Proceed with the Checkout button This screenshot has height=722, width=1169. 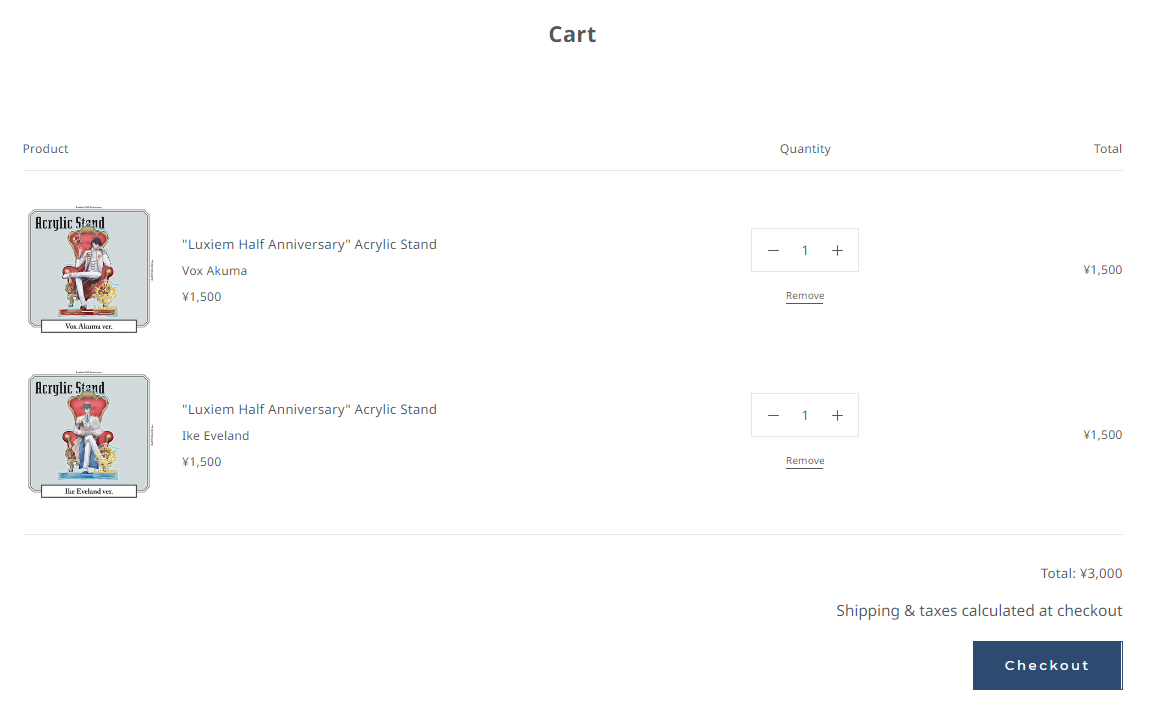click(1047, 666)
